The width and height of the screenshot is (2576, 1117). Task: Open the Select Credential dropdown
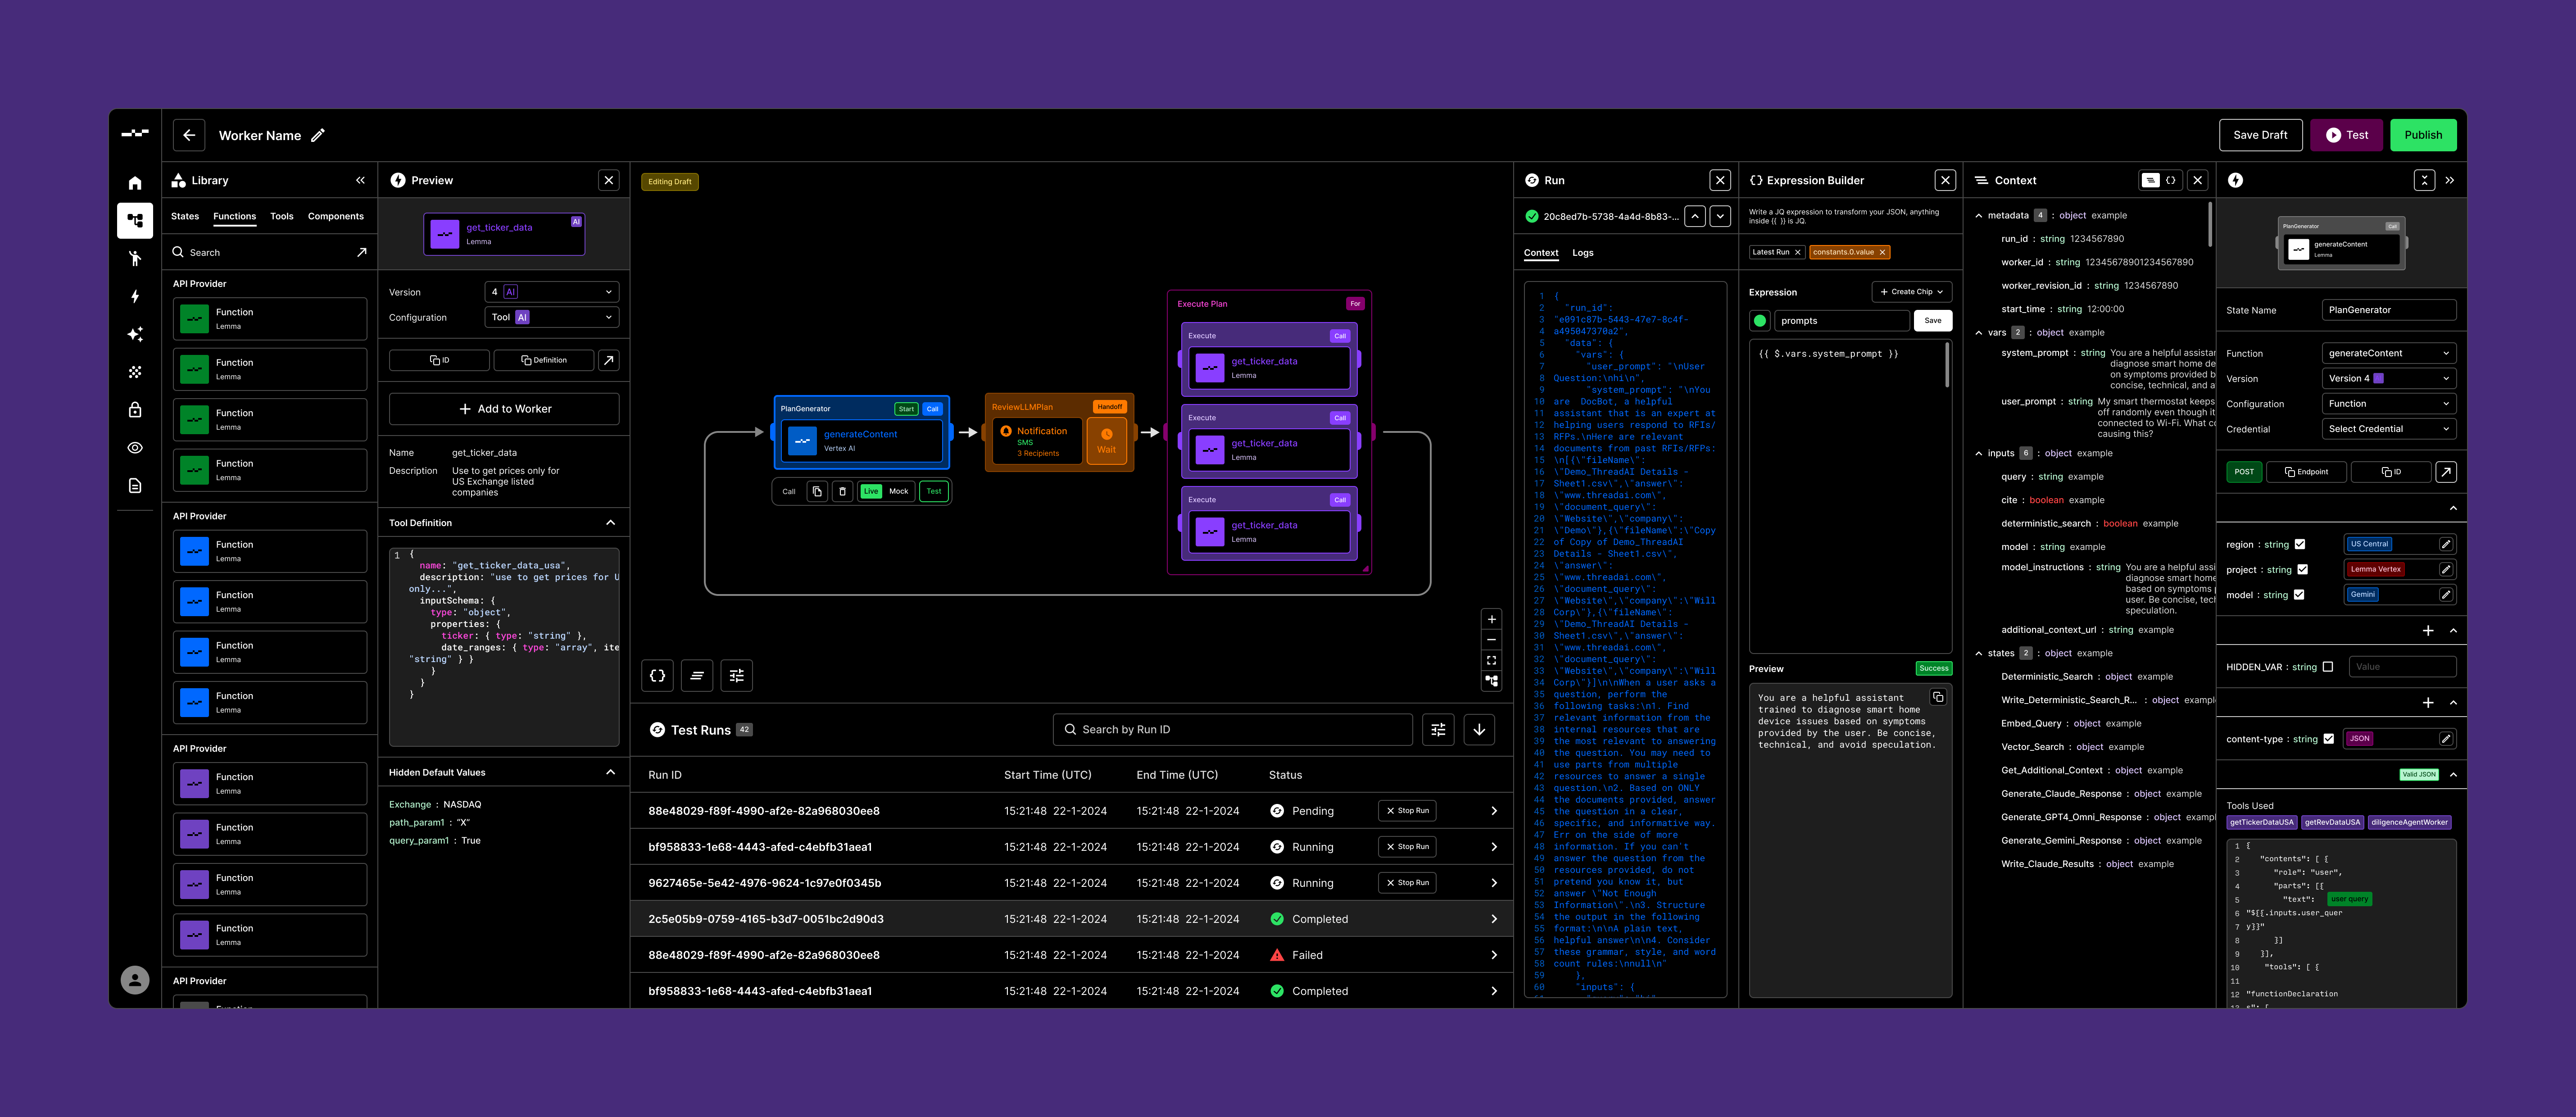[2389, 429]
